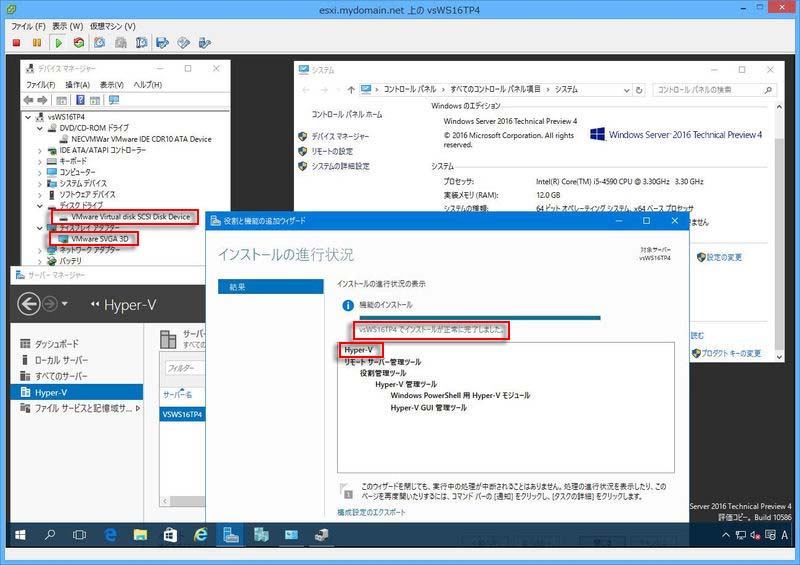Click the 構成設定のエクスポート link

pos(372,512)
